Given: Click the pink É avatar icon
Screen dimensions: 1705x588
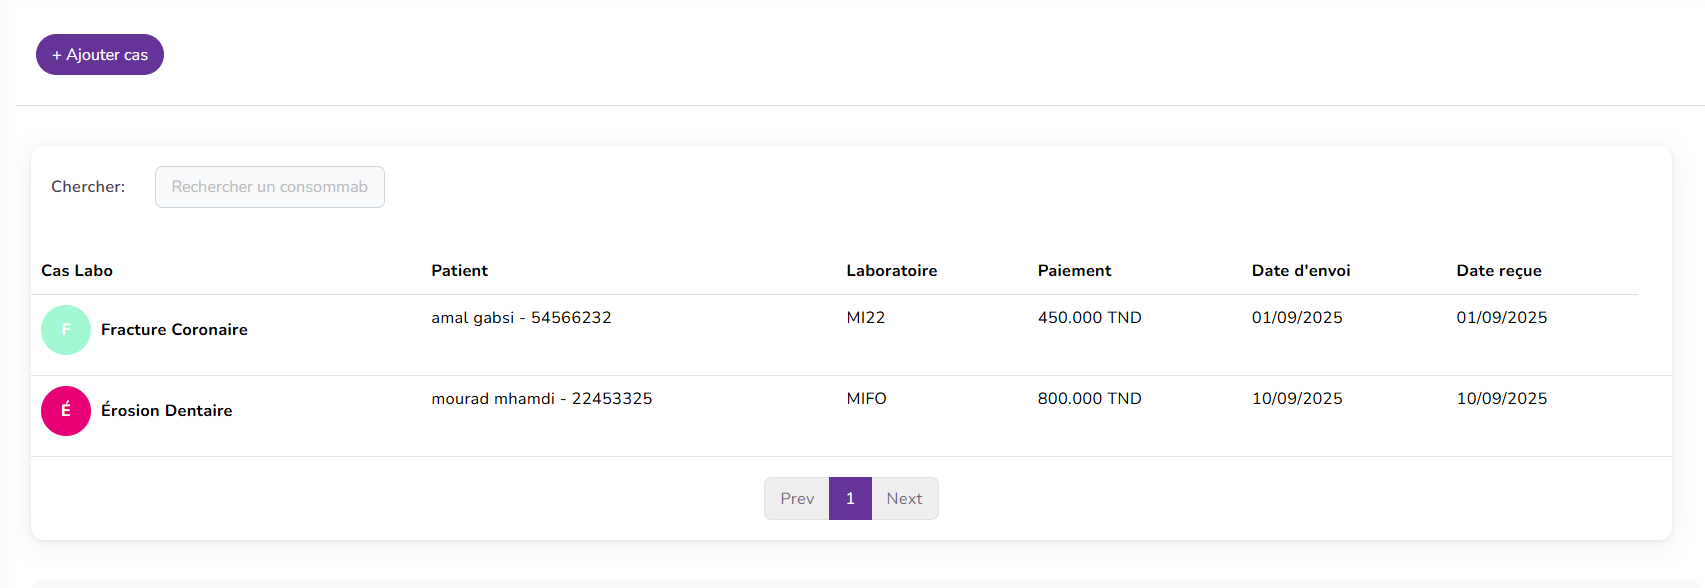Looking at the screenshot, I should (x=66, y=411).
